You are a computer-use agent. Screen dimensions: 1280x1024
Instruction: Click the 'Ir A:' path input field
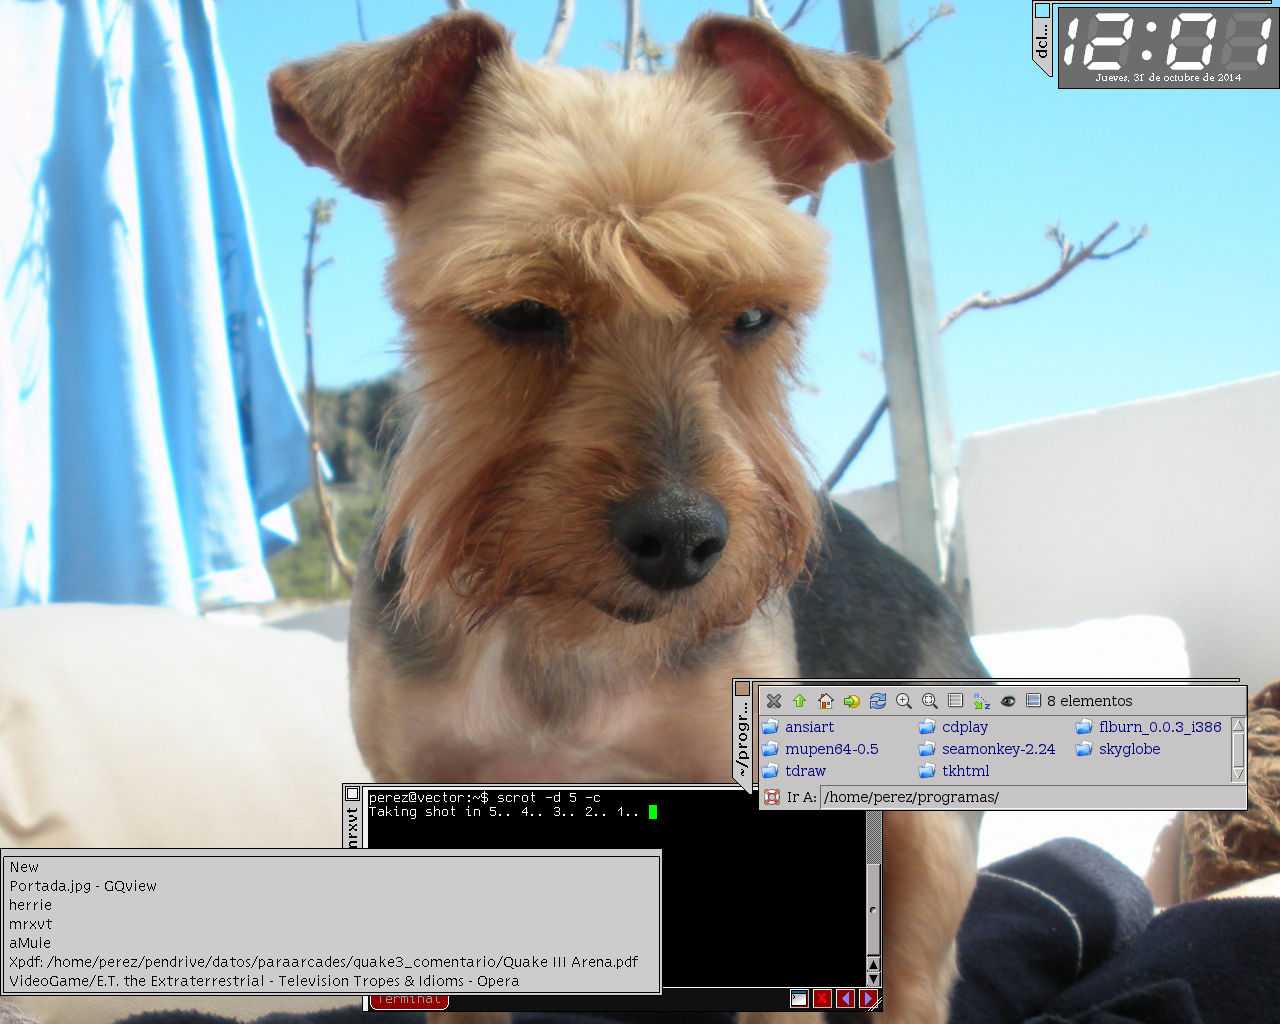coord(1032,797)
